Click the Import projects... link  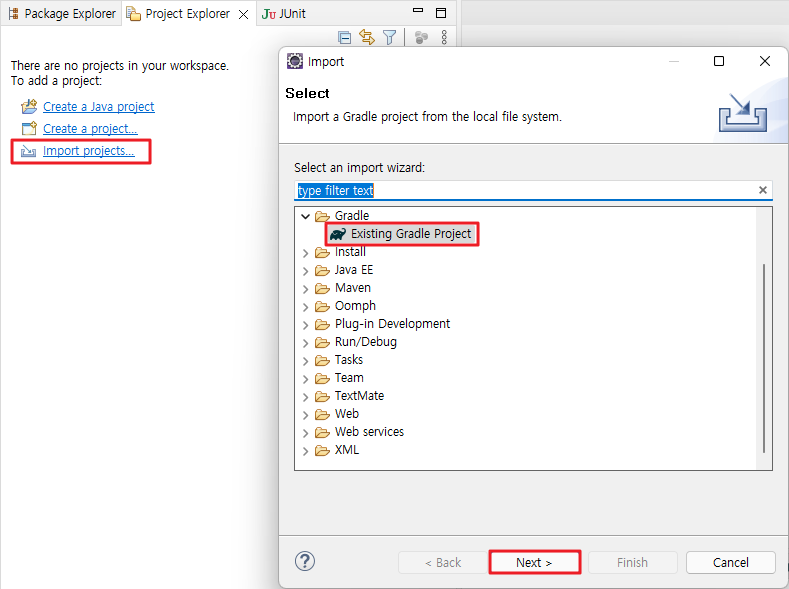click(89, 150)
